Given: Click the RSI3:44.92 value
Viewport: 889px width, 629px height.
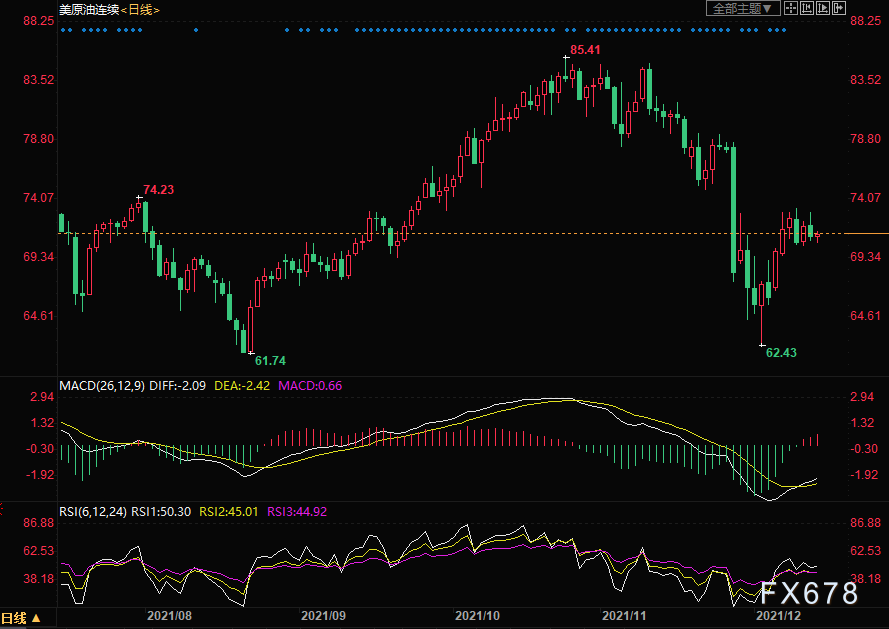Looking at the screenshot, I should (x=297, y=512).
